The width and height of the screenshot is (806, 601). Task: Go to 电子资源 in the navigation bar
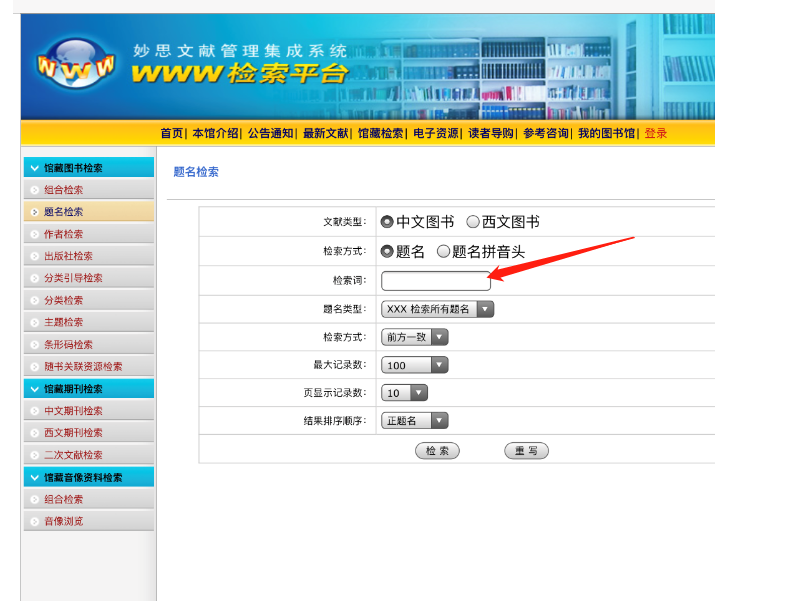435,133
